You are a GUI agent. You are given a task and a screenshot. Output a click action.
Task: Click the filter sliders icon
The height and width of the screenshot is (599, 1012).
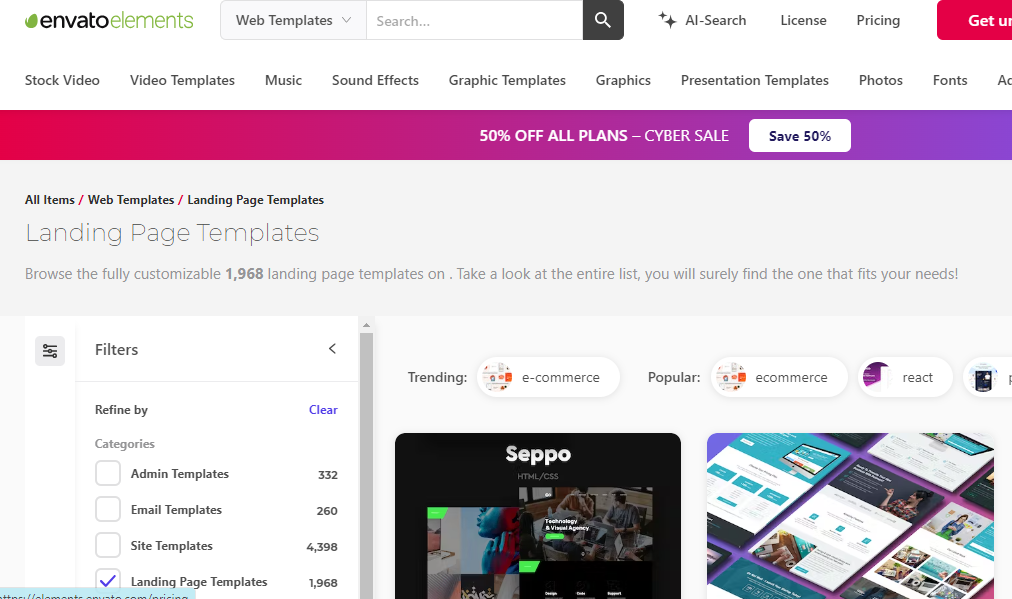click(50, 351)
